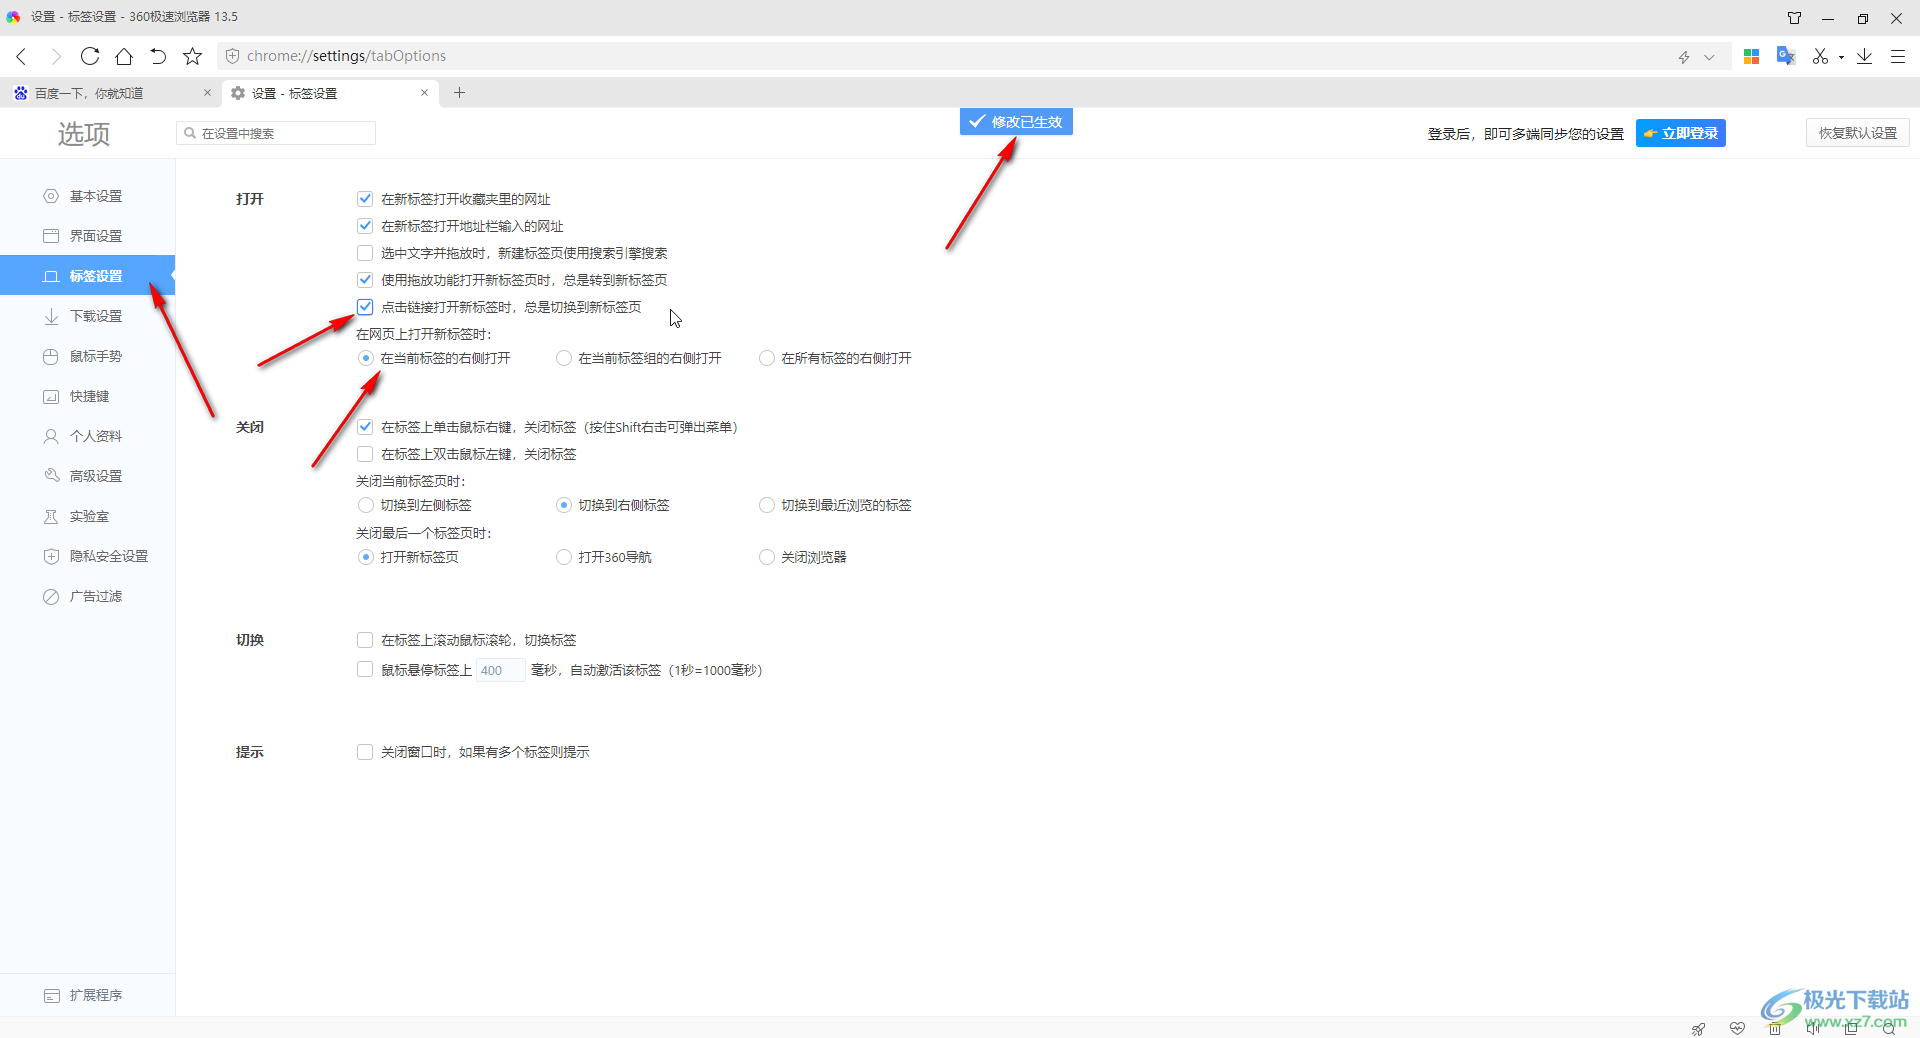The width and height of the screenshot is (1920, 1038).
Task: Enable 选中文字并拖放时 search checkbox
Action: (x=365, y=253)
